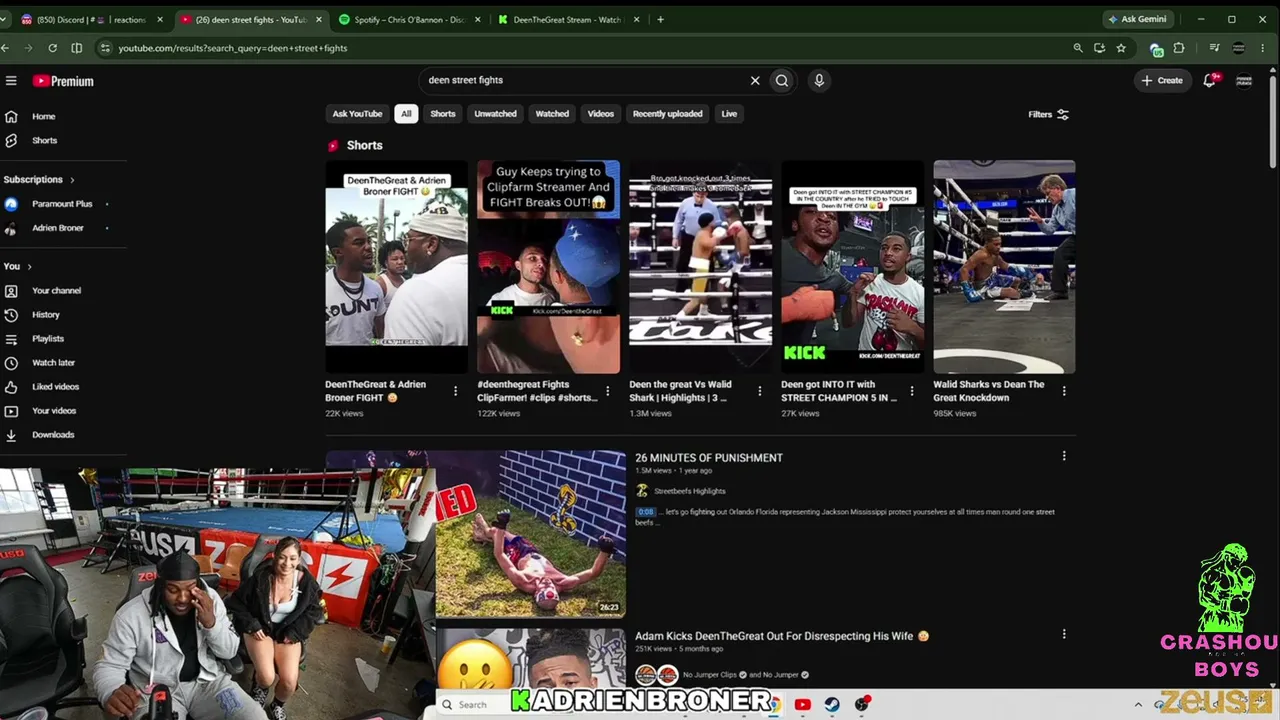Open options for Walid Sharks Knockdown short
The width and height of the screenshot is (1280, 720).
click(x=1064, y=391)
